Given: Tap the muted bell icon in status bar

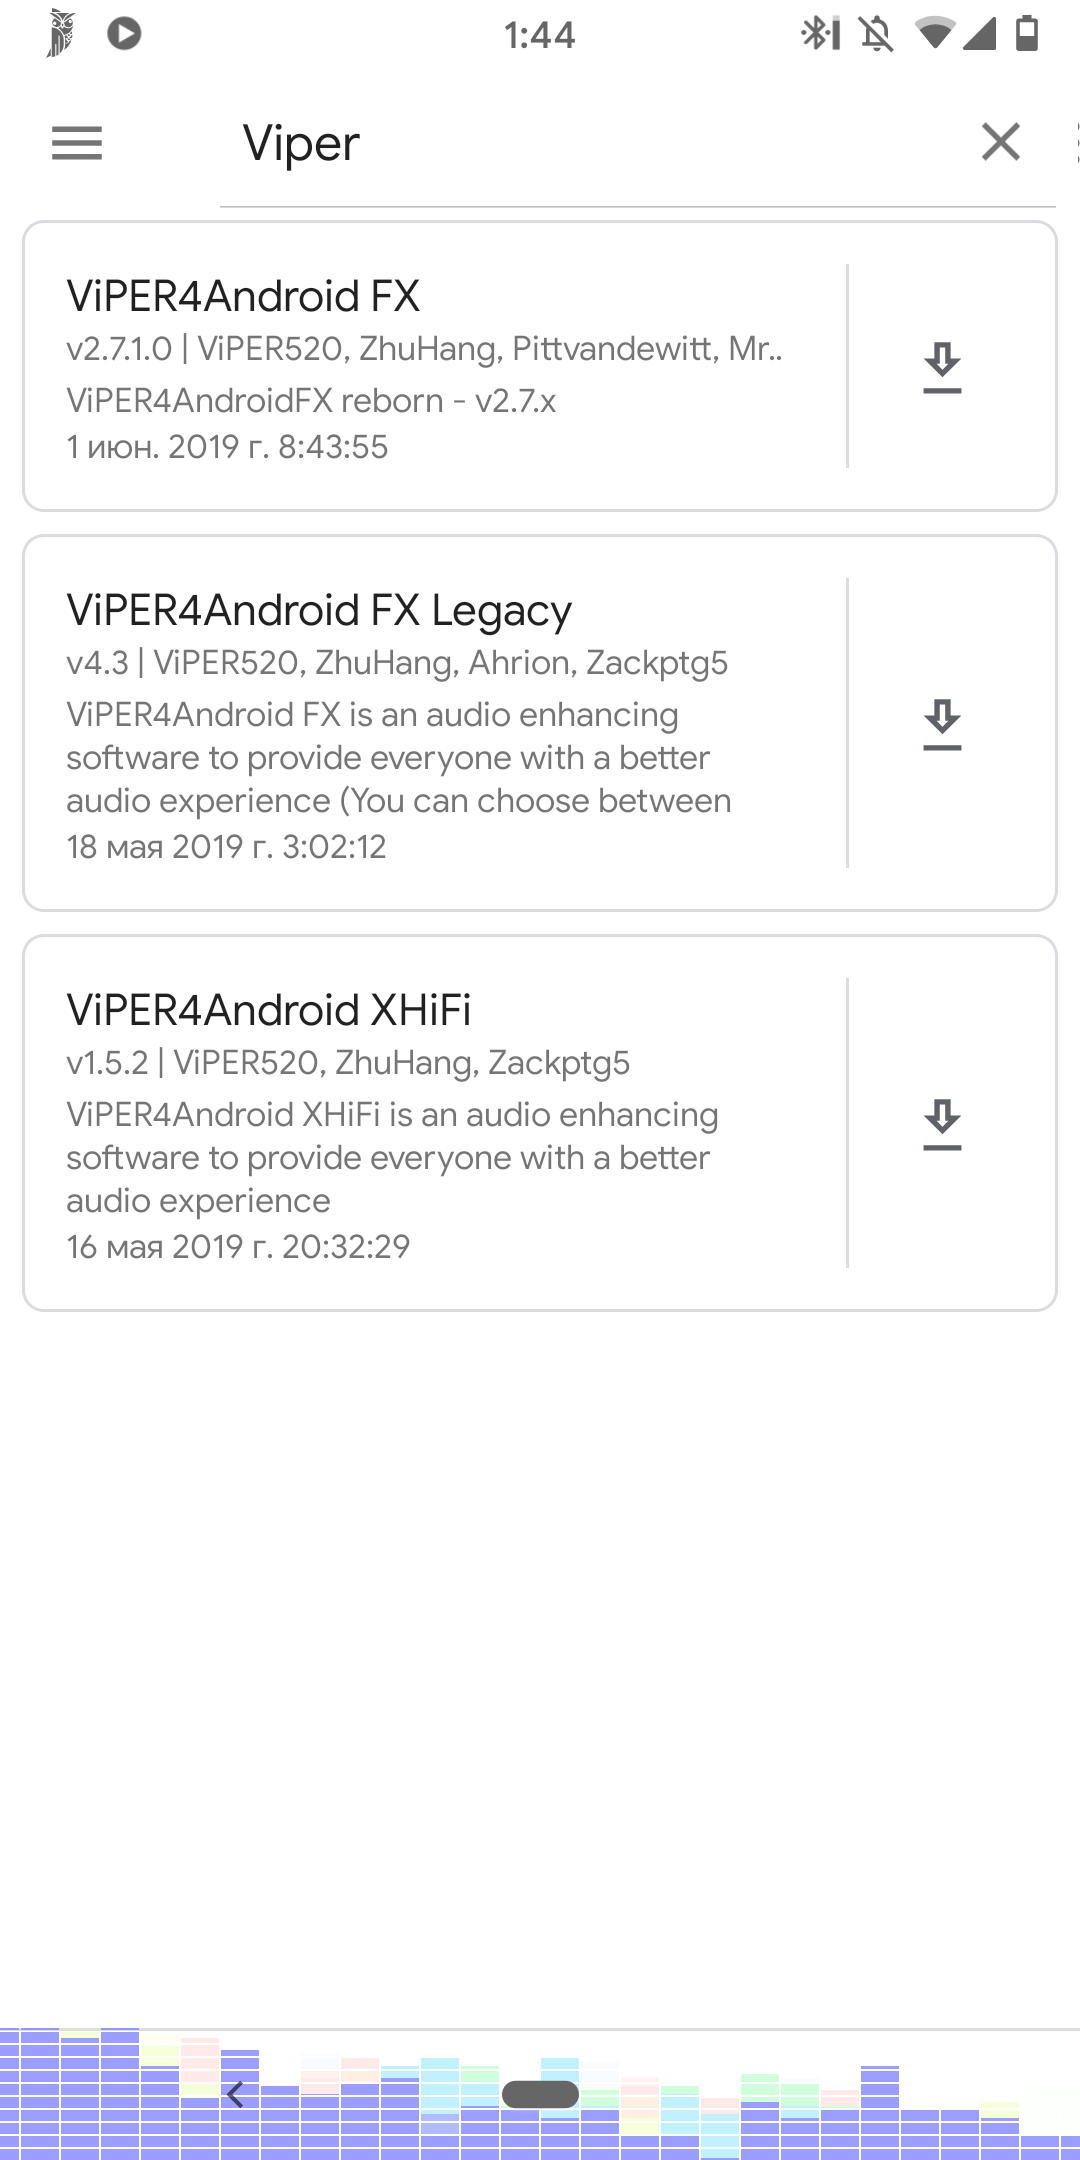Looking at the screenshot, I should click(876, 34).
